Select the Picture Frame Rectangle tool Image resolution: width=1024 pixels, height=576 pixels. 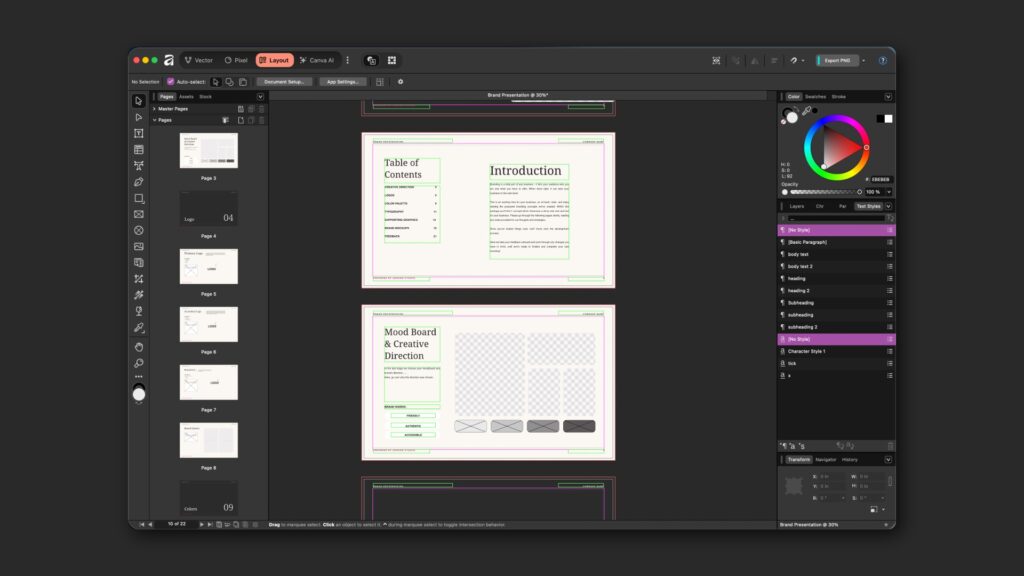pos(138,214)
